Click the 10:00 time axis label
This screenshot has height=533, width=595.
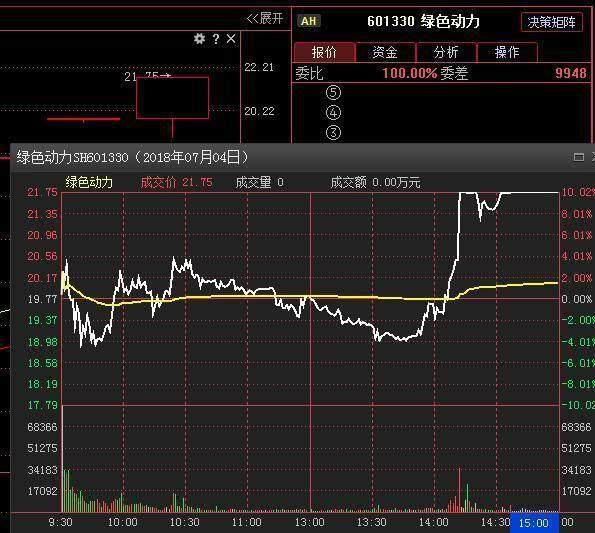[123, 522]
